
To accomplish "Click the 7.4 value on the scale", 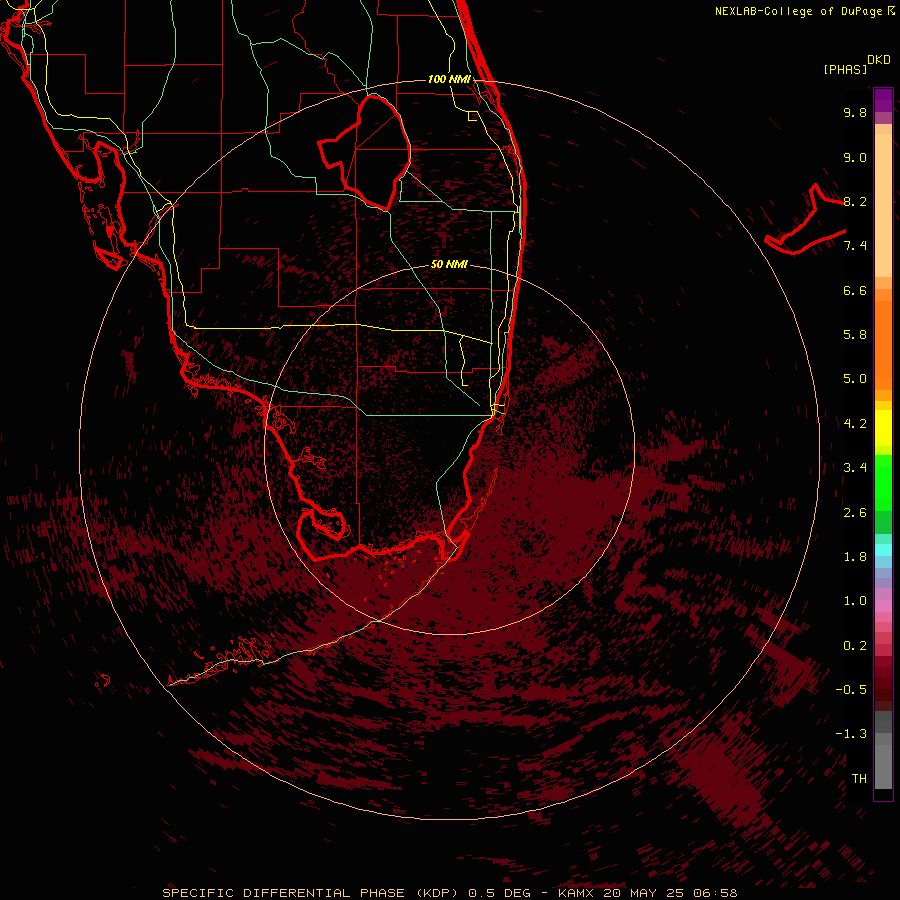I will pyautogui.click(x=855, y=246).
